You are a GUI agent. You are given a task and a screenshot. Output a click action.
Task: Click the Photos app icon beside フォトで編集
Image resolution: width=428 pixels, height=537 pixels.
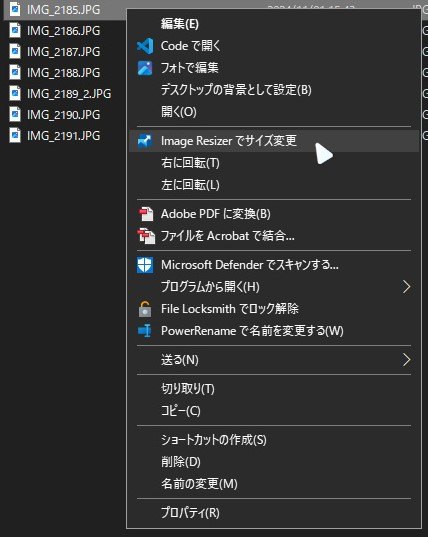coord(145,68)
